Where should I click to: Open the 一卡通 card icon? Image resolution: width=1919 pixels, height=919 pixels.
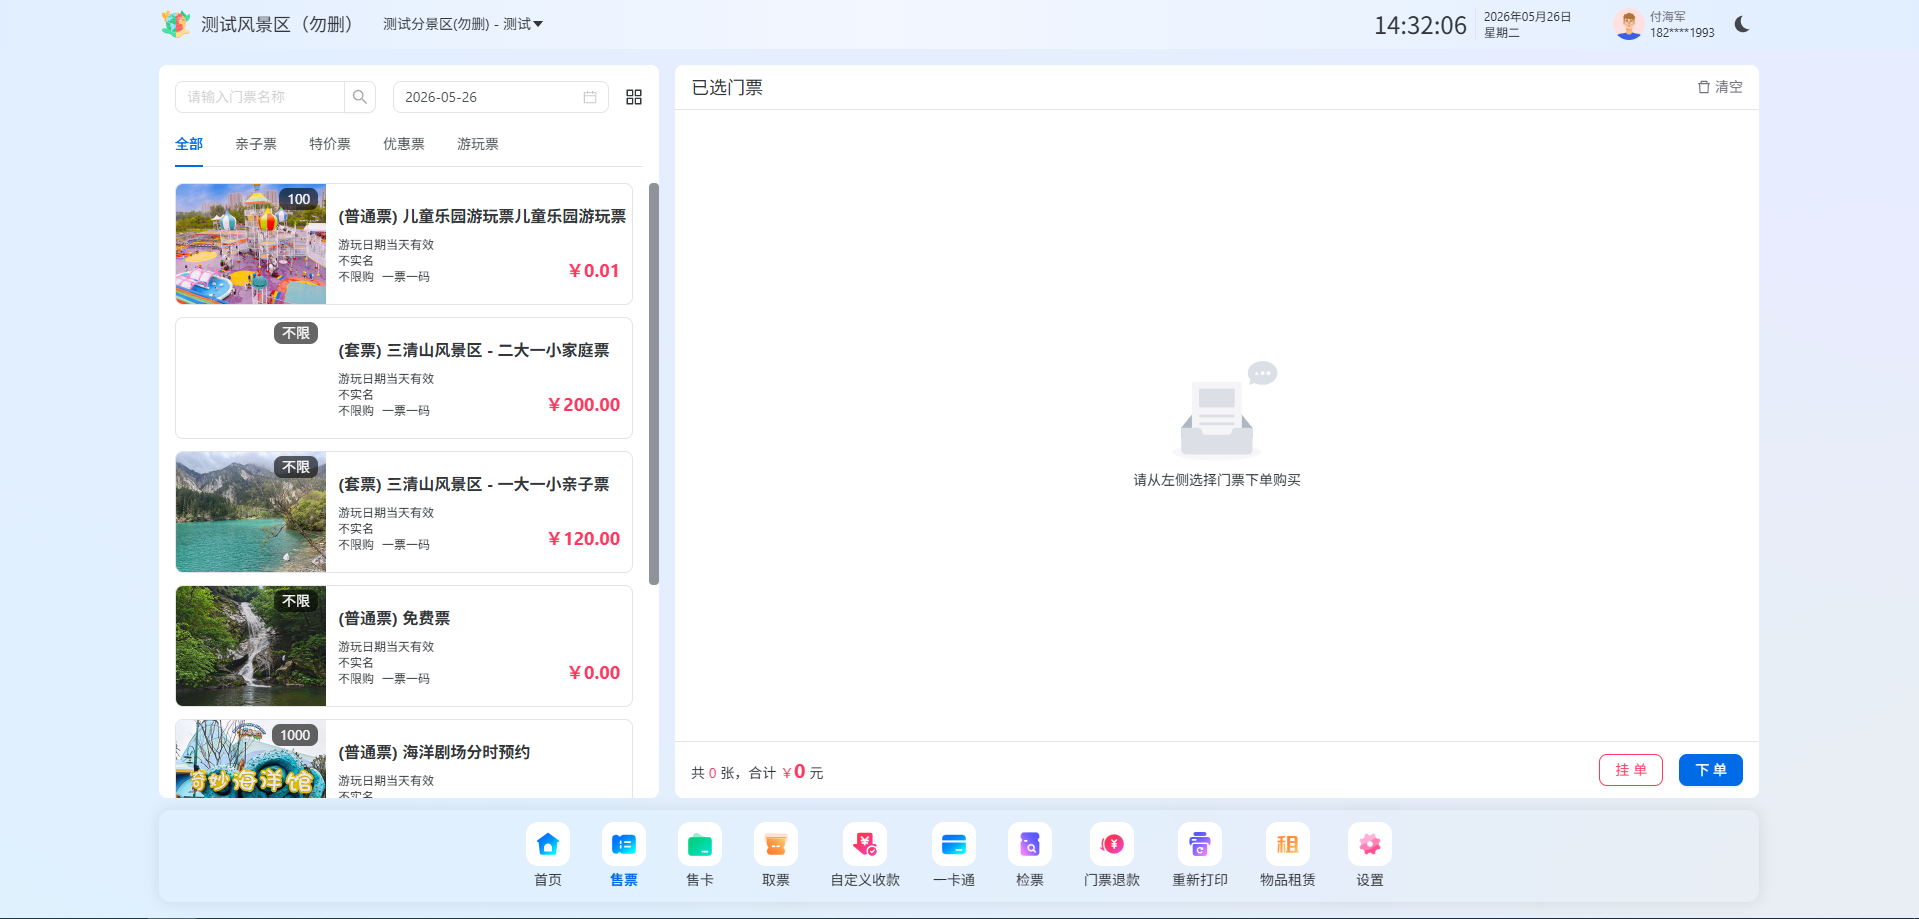pos(954,845)
